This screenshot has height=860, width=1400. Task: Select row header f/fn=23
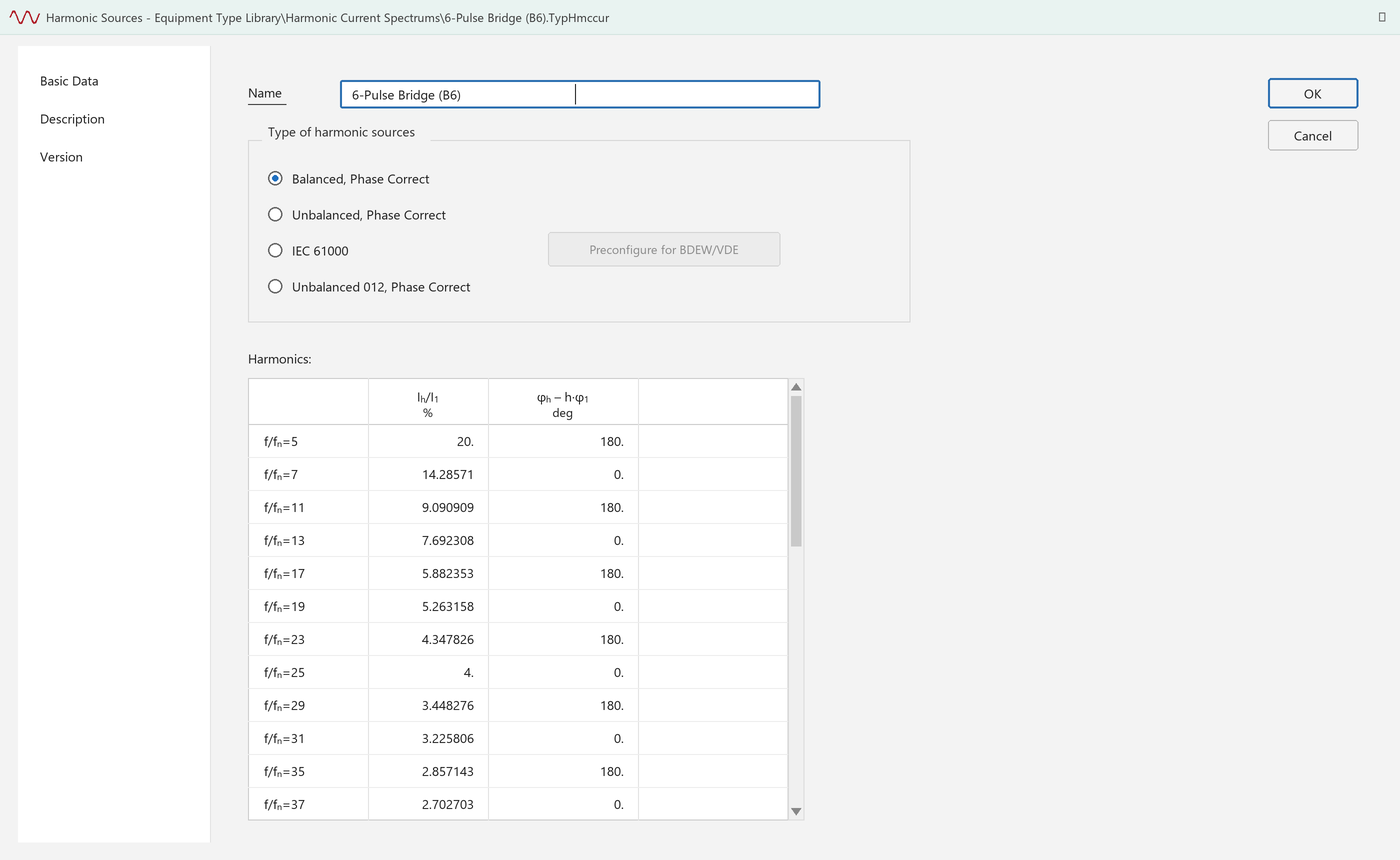[308, 639]
